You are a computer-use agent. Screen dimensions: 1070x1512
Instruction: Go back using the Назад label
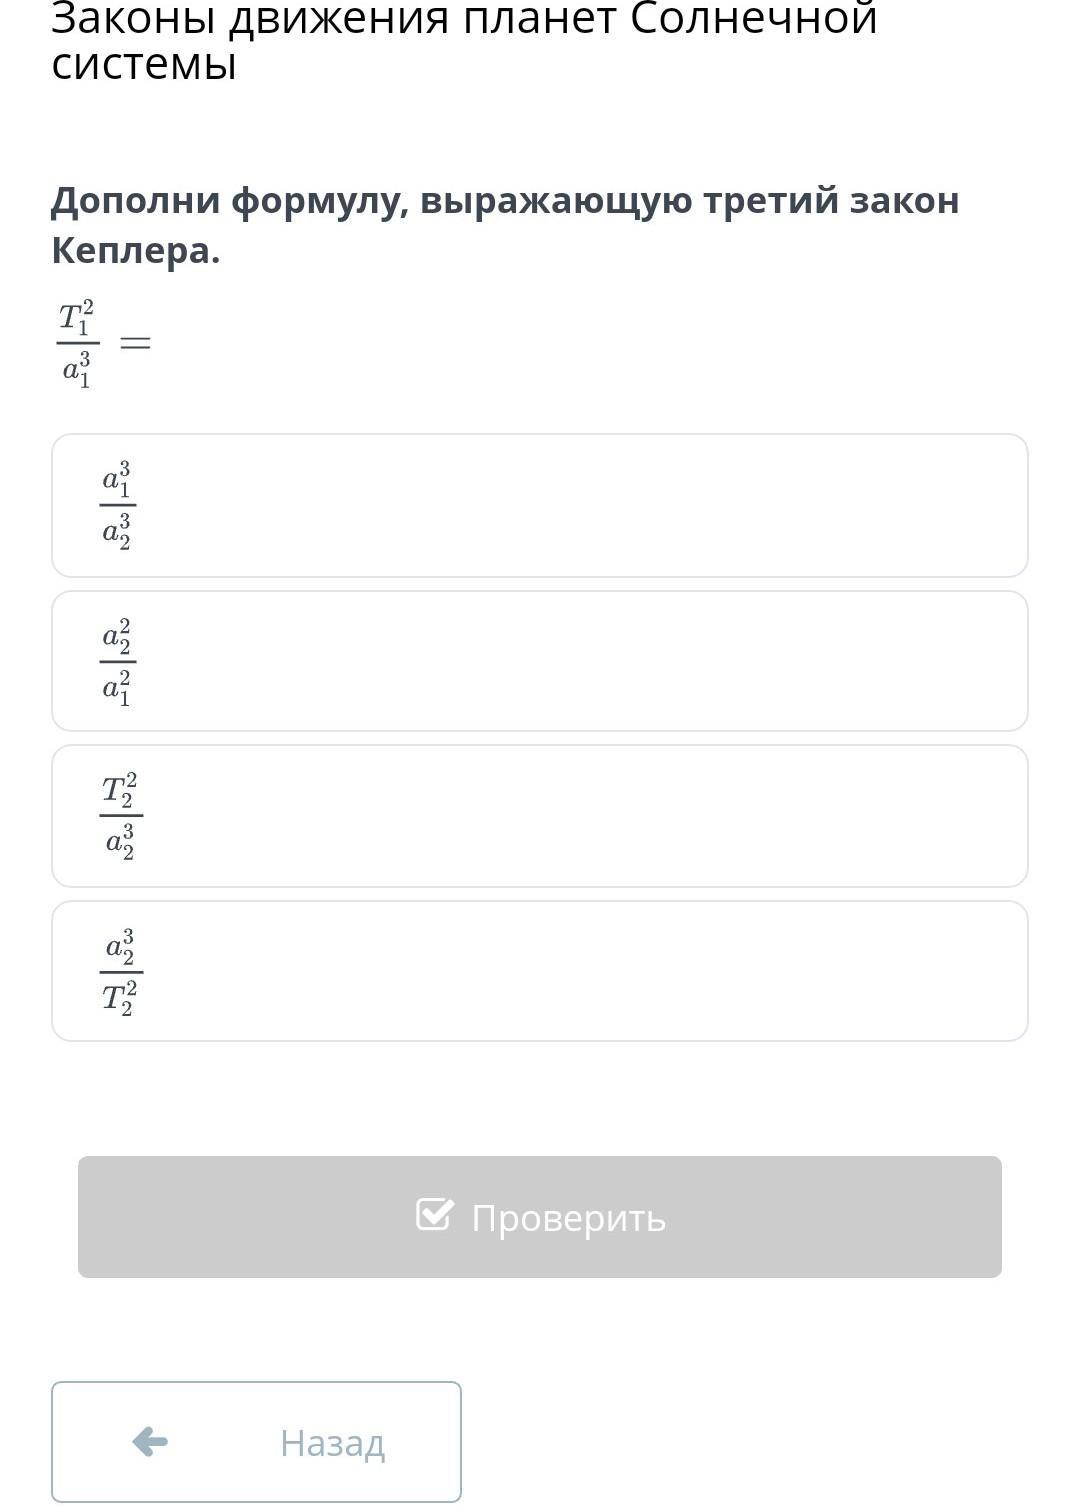(x=332, y=1443)
